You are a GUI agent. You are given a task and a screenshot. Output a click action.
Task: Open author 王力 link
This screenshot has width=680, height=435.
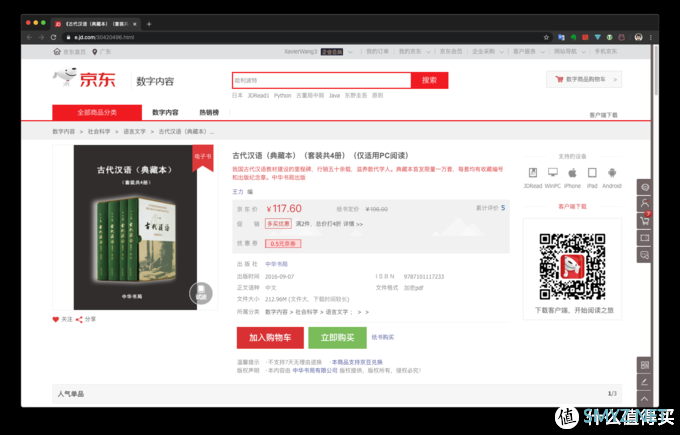pos(238,192)
